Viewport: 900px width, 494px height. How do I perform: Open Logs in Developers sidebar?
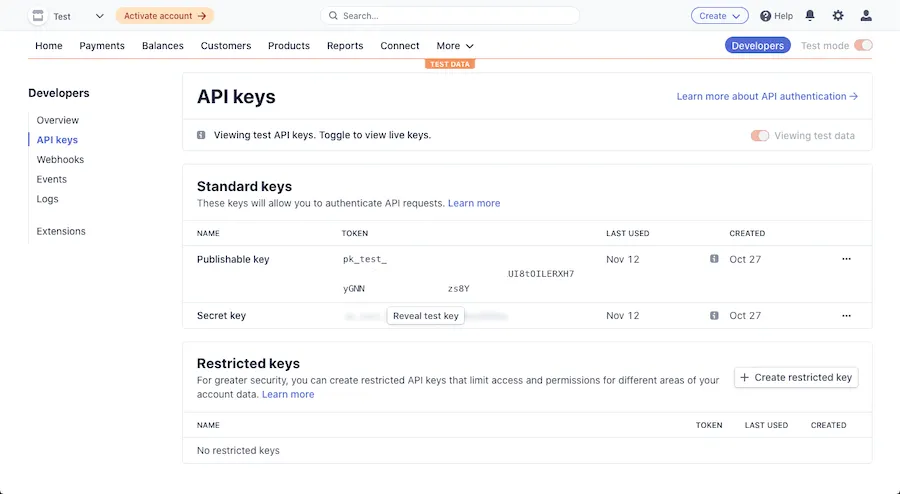point(47,199)
